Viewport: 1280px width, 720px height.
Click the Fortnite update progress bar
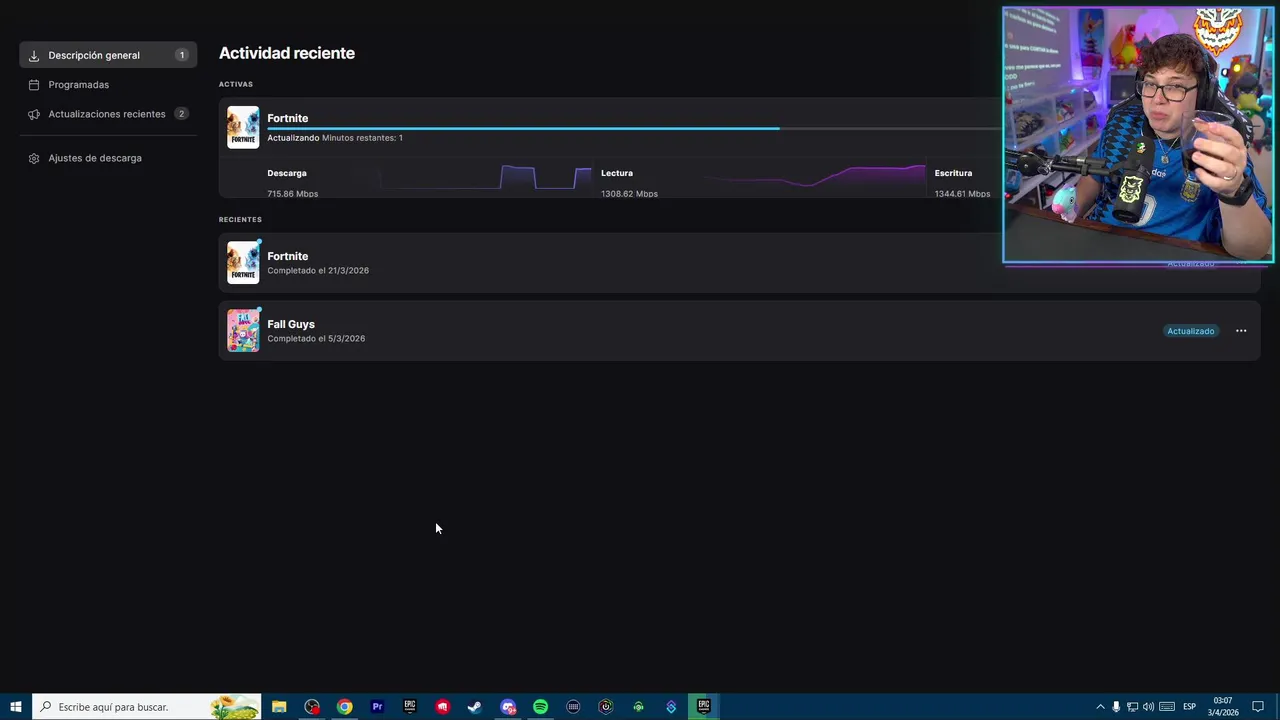click(635, 128)
